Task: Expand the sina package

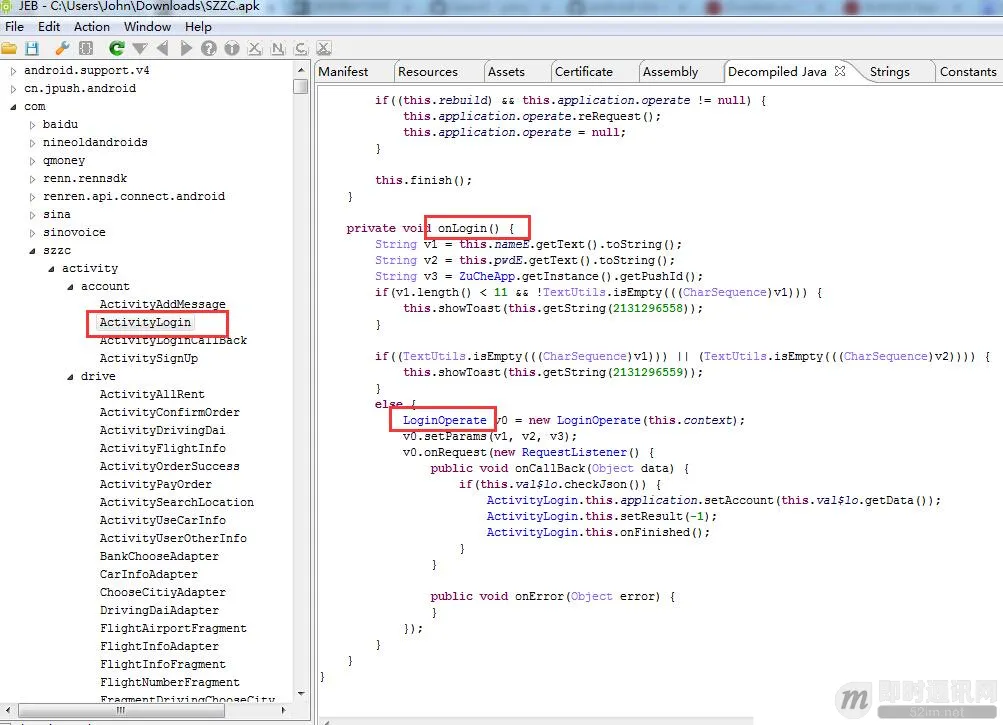Action: click(x=32, y=215)
